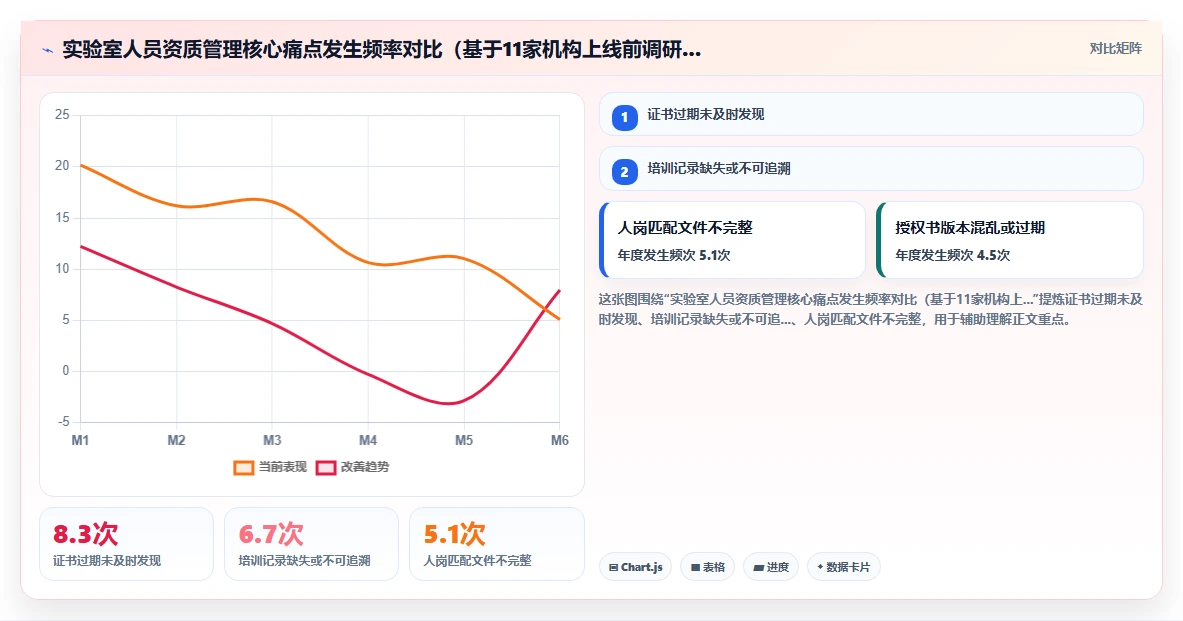The width and height of the screenshot is (1183, 621).
Task: Open the 6.7次 statistic card
Action: pos(311,544)
